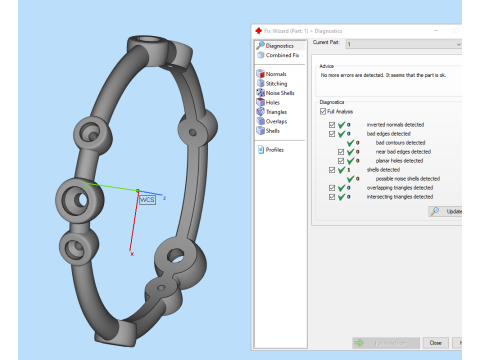Open the Overlaps fix page
The image size is (480, 360).
coord(272,121)
